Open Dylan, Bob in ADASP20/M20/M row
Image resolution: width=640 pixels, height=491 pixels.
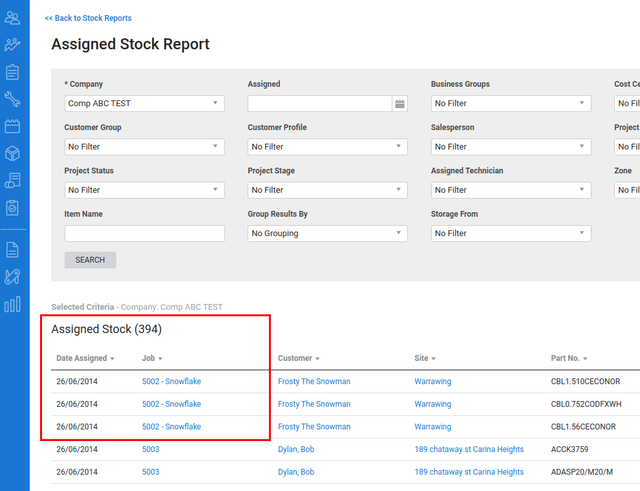tap(296, 472)
